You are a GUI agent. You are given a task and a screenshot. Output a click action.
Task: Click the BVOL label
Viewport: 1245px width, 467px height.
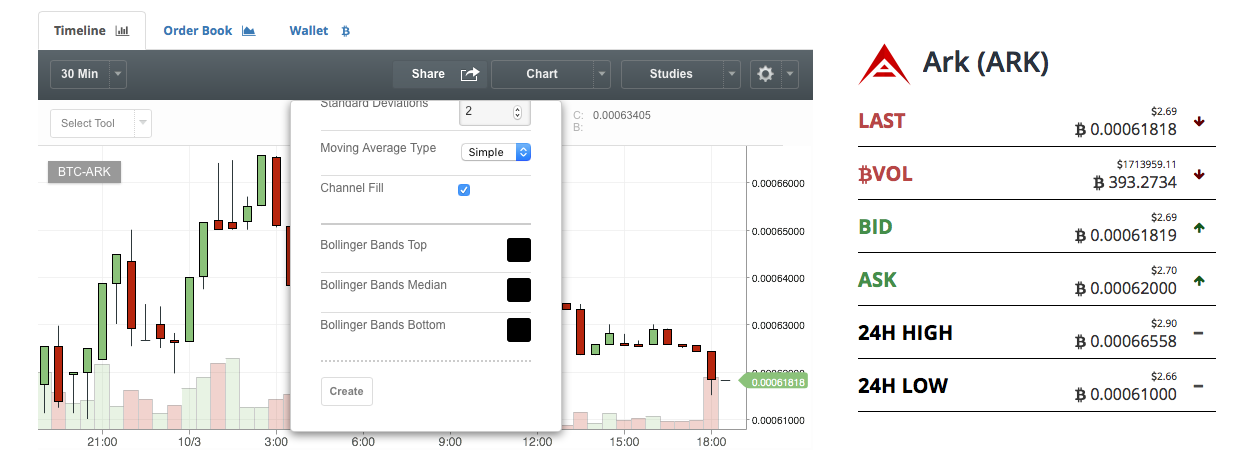coord(885,174)
